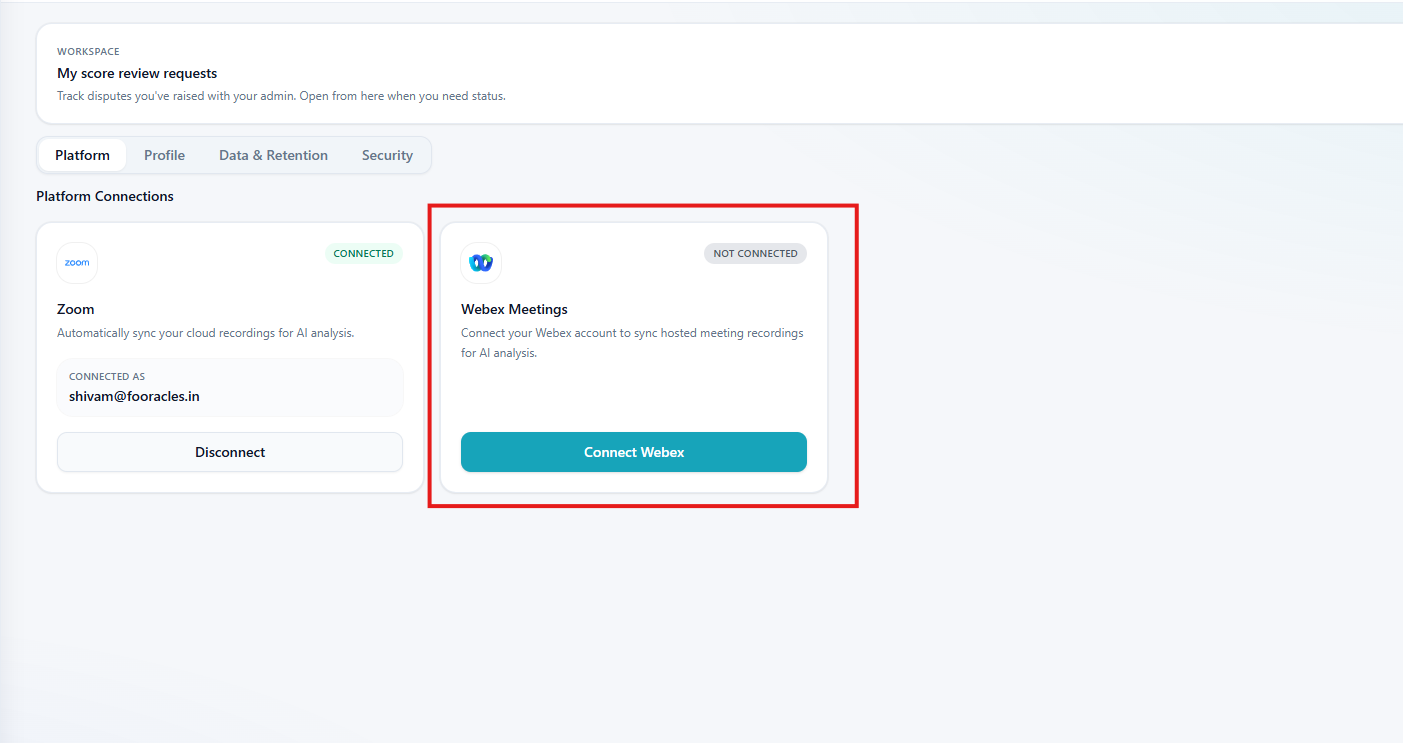This screenshot has width=1403, height=743.
Task: Click the Zoom cloud recordings description
Action: 205,333
